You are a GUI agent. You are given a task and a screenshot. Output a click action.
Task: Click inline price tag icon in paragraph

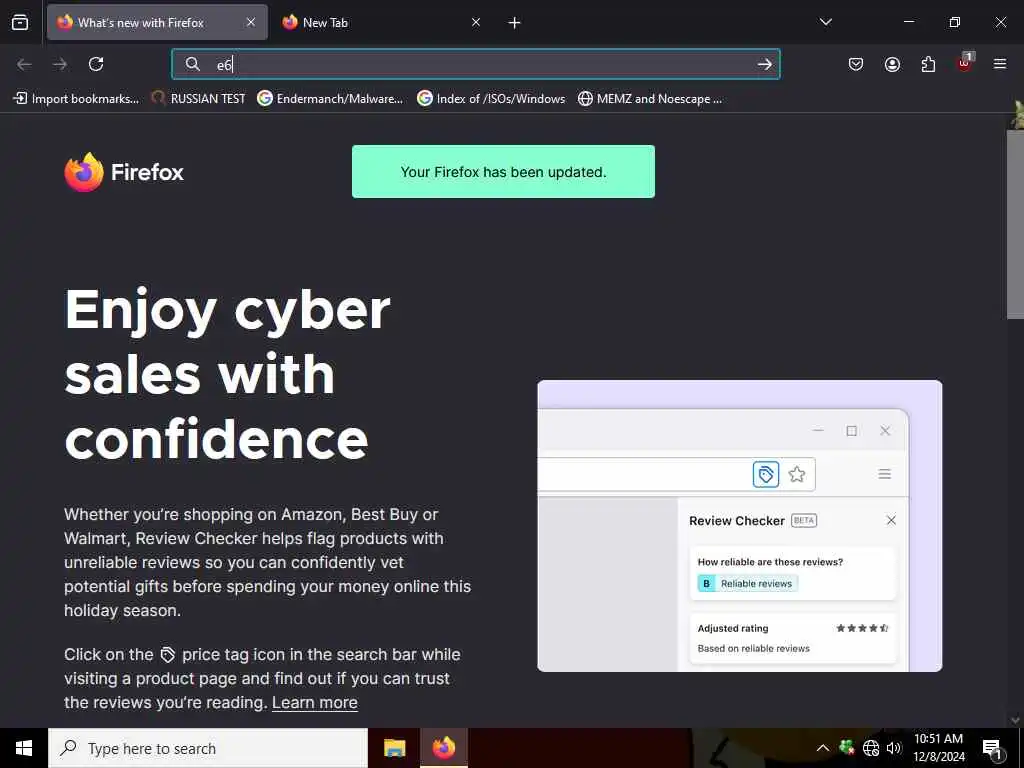(x=168, y=654)
